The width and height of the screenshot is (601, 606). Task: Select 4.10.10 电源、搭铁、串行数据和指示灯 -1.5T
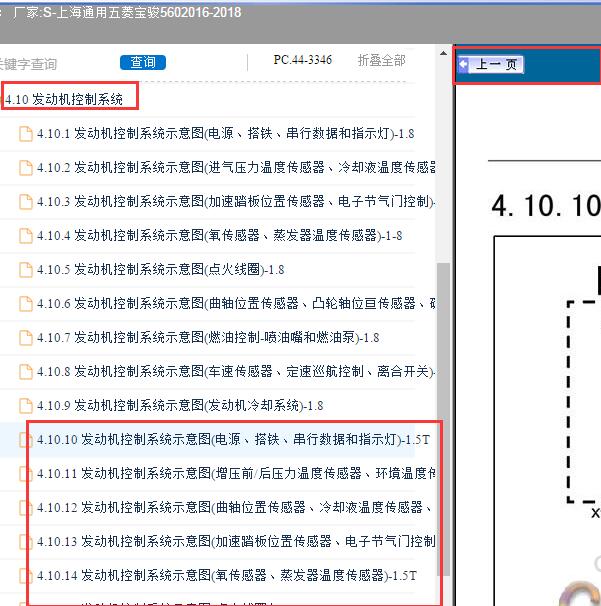[233, 440]
